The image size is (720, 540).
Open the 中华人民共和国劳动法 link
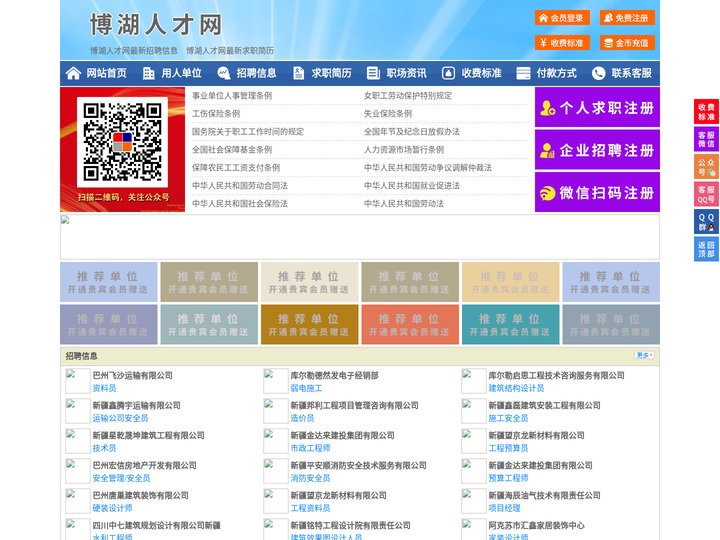404,203
